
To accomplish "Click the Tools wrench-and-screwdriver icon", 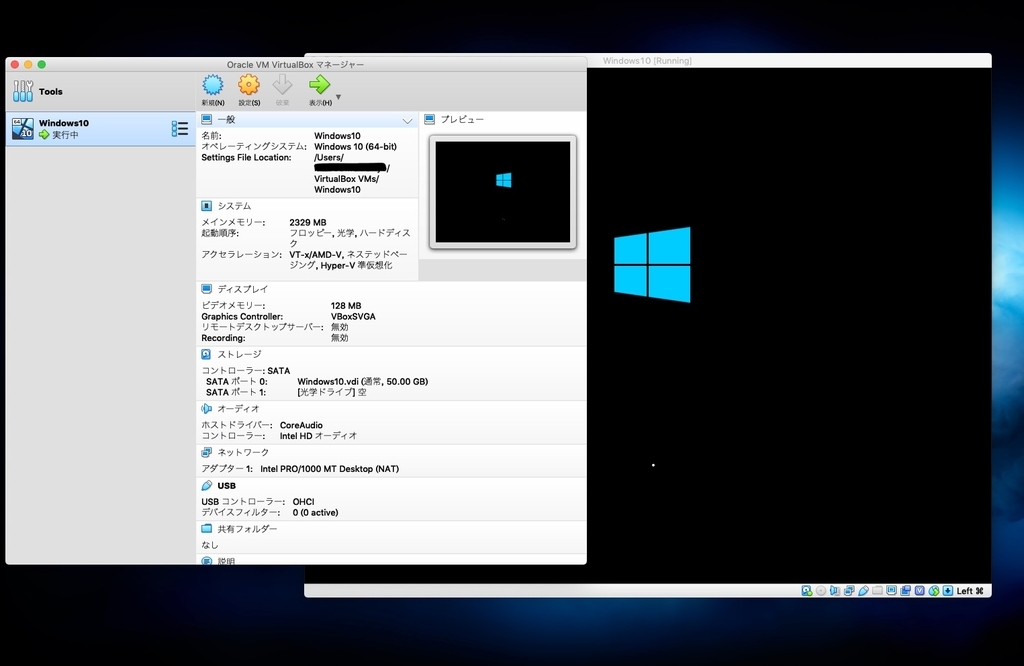I will point(23,91).
